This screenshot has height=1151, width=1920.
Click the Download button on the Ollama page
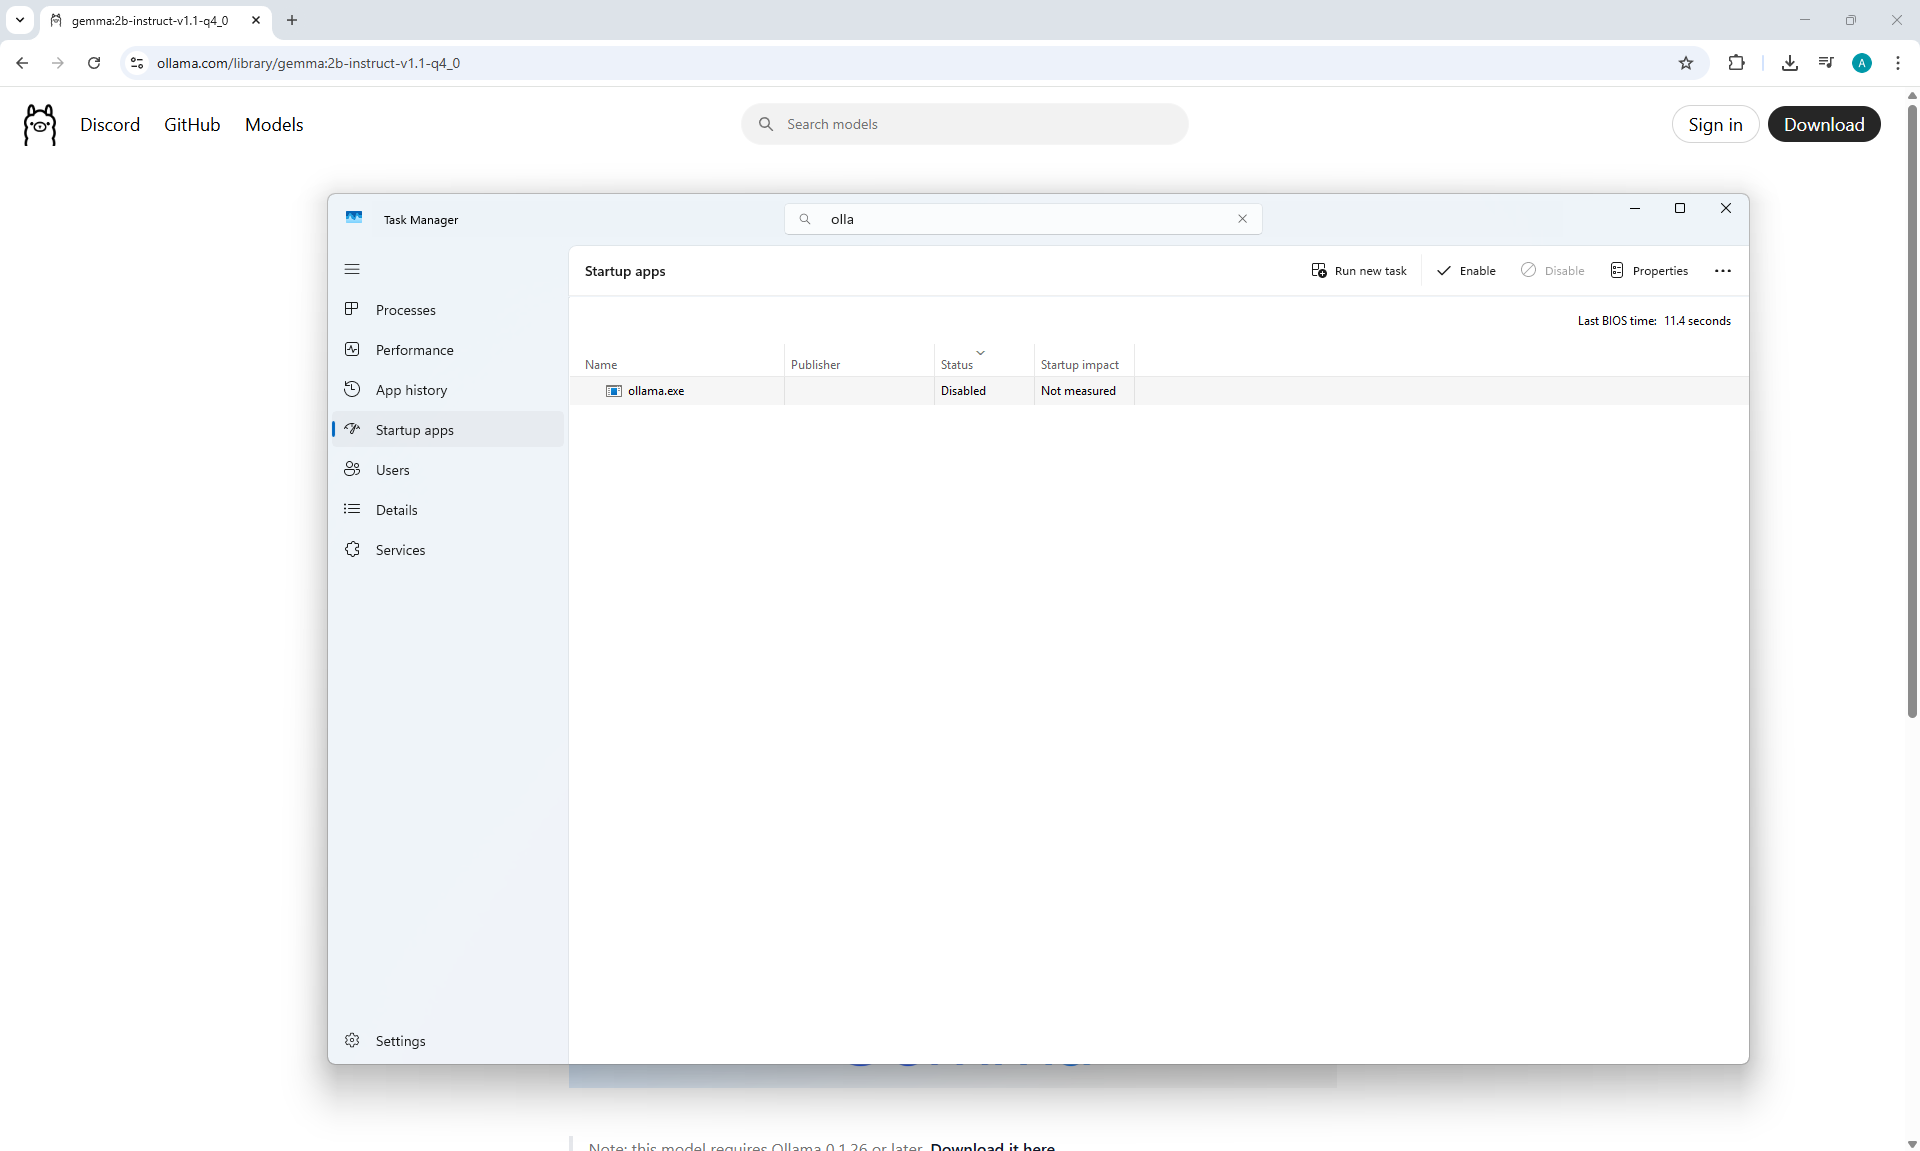tap(1823, 125)
